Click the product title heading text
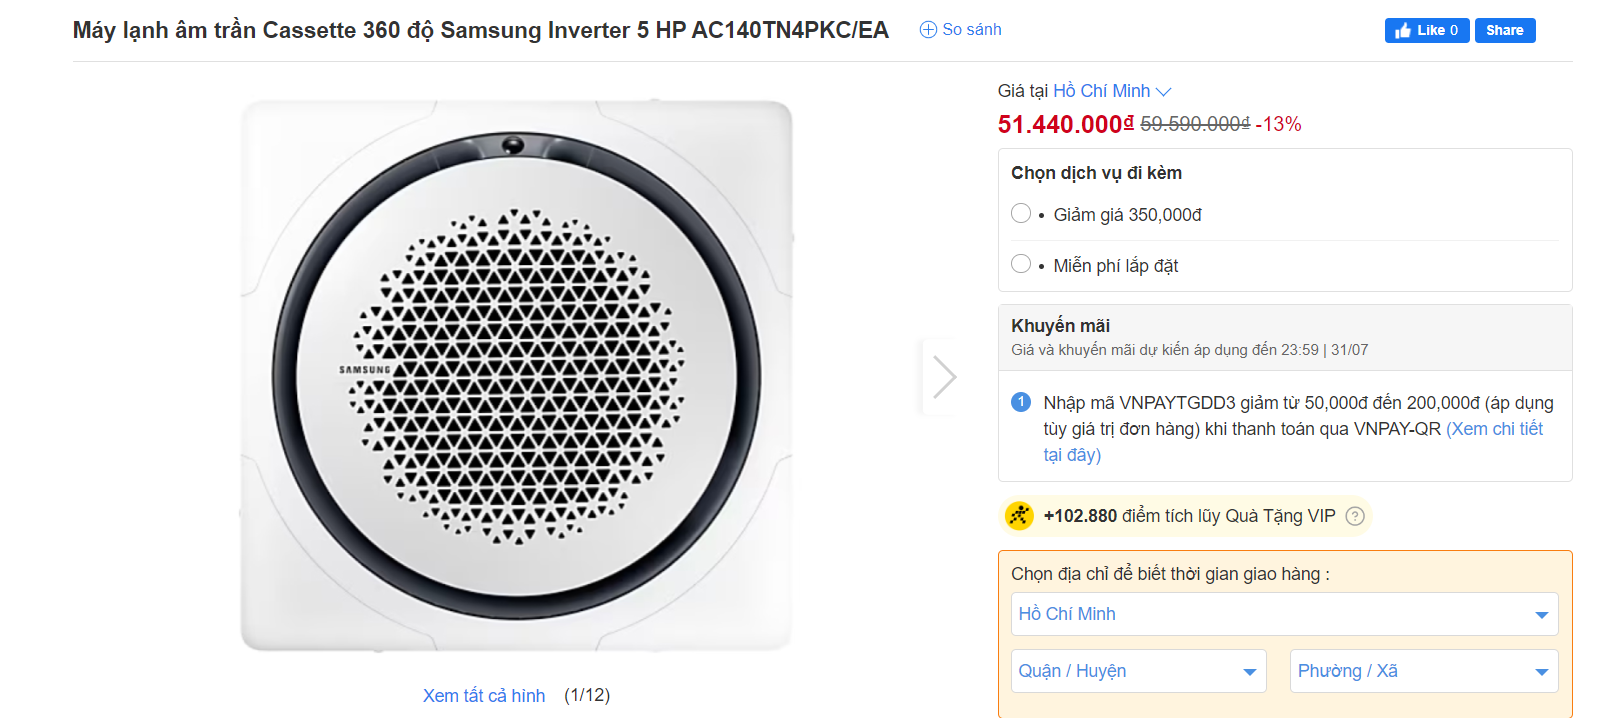This screenshot has width=1622, height=718. [x=480, y=30]
